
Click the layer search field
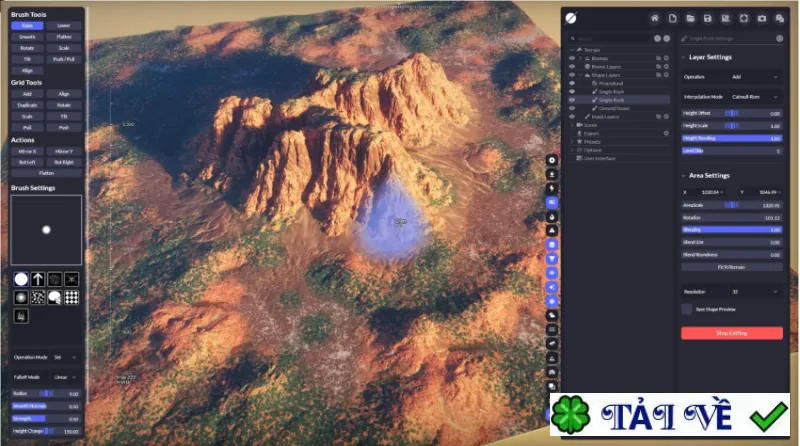coord(612,38)
